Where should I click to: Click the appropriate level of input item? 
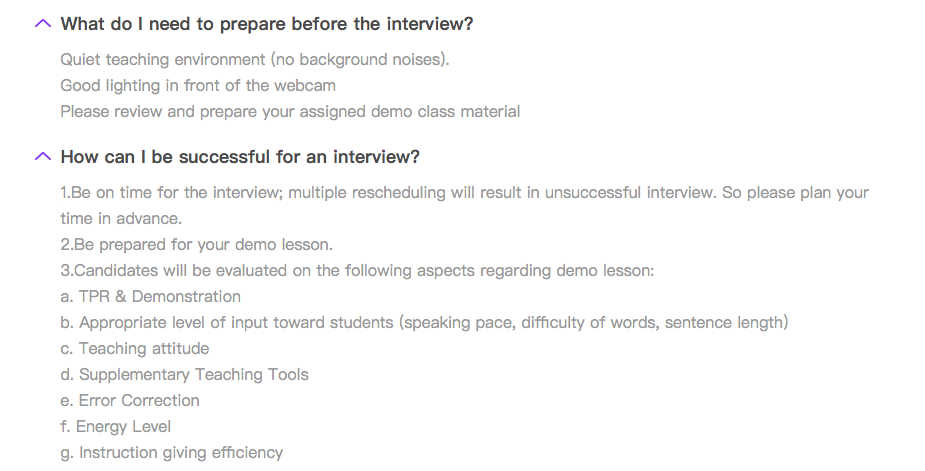click(x=424, y=322)
